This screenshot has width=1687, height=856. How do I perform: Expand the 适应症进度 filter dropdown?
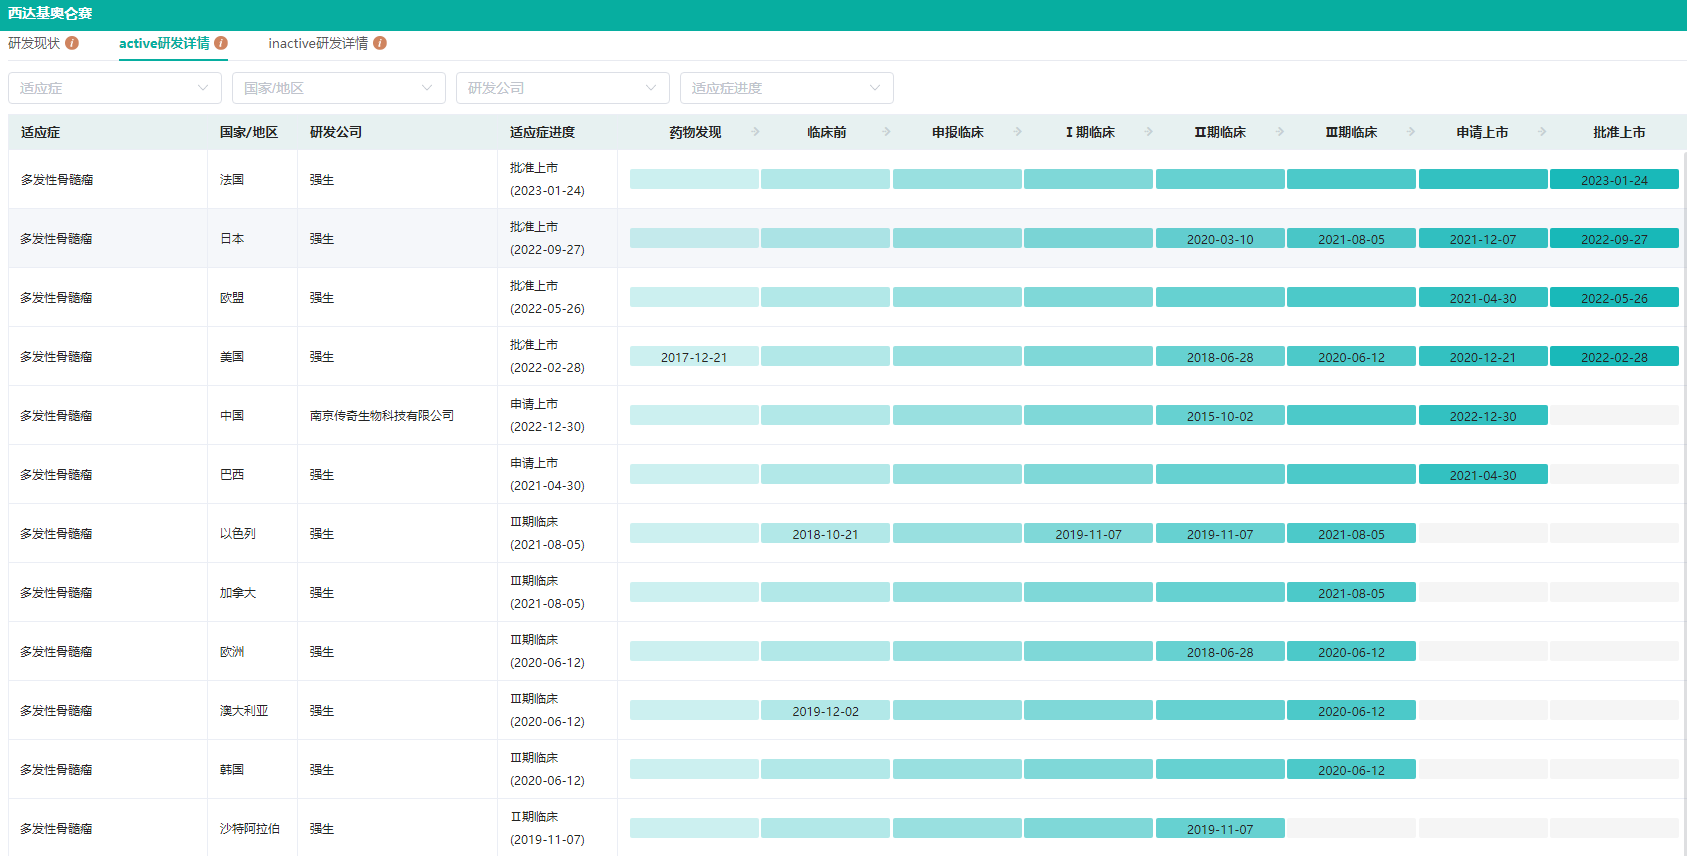coord(787,88)
